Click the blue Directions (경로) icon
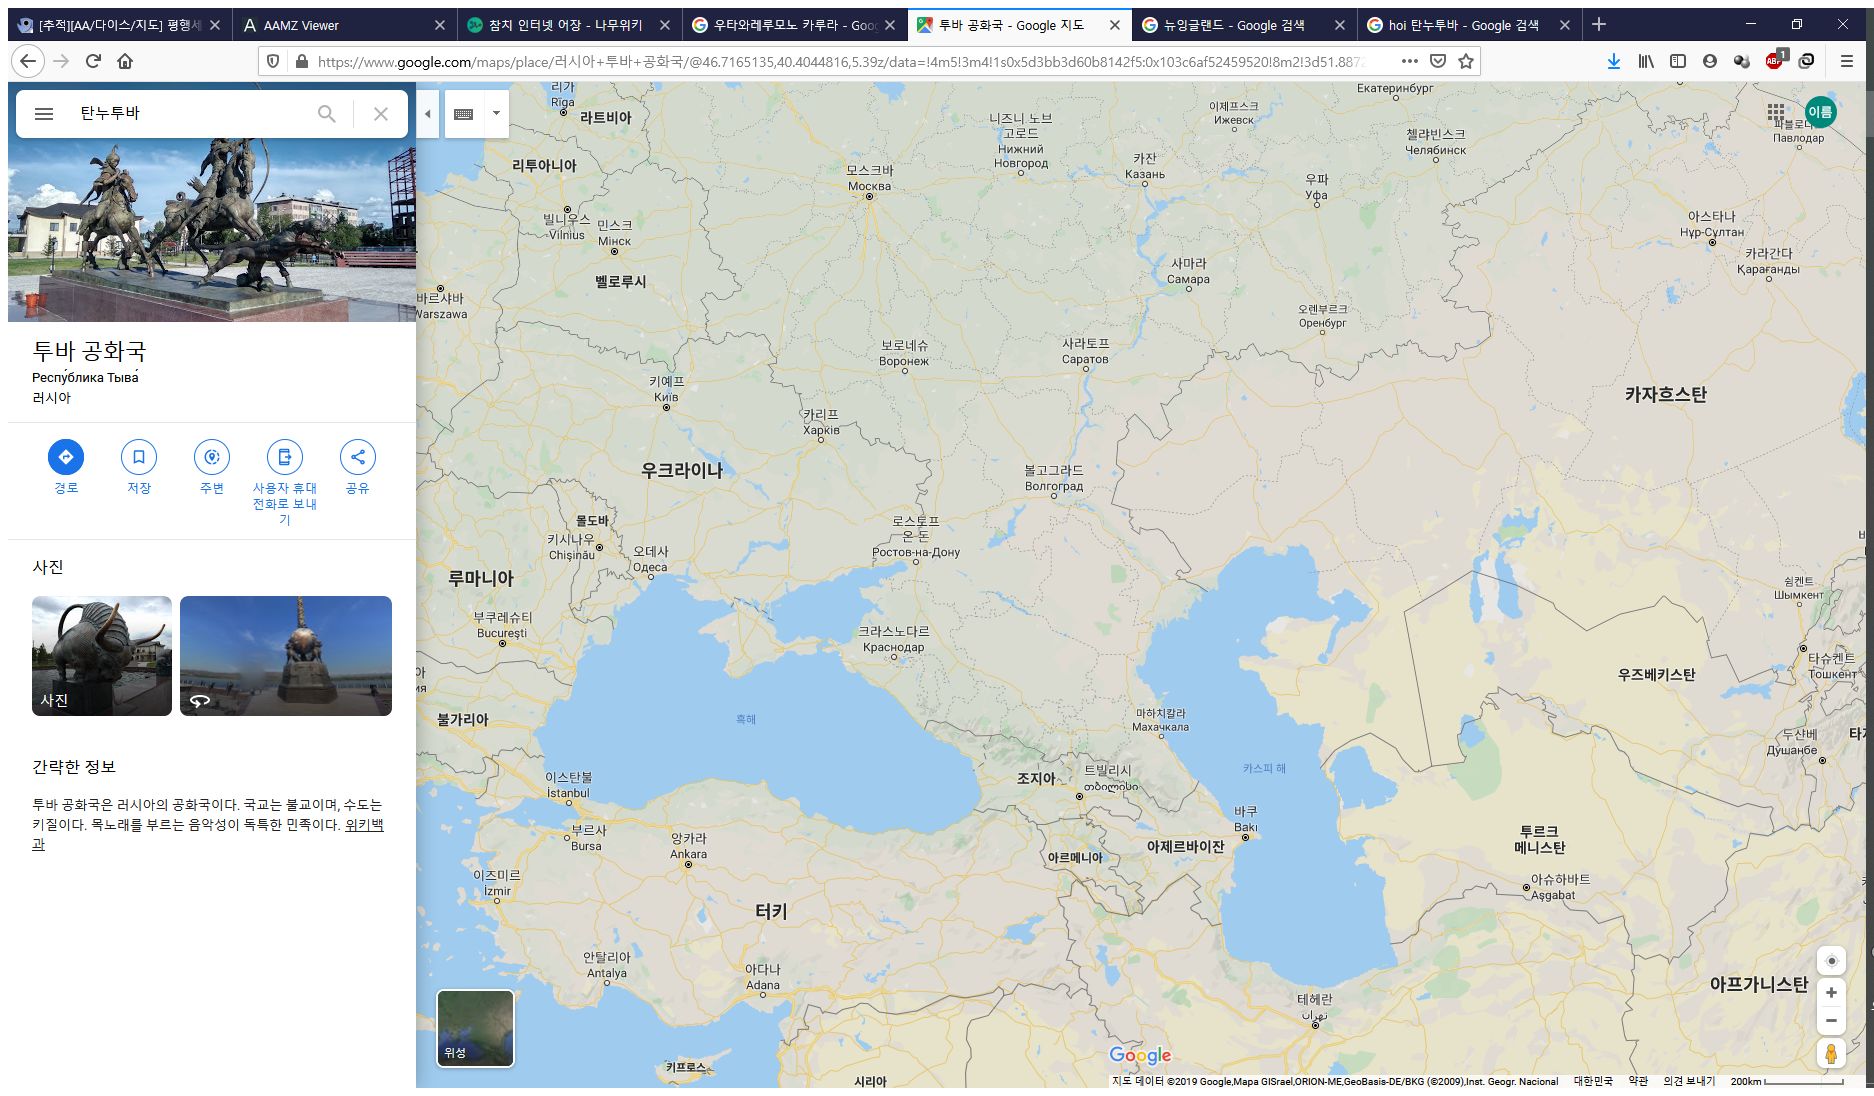Image resolution: width=1874 pixels, height=1096 pixels. coord(66,457)
